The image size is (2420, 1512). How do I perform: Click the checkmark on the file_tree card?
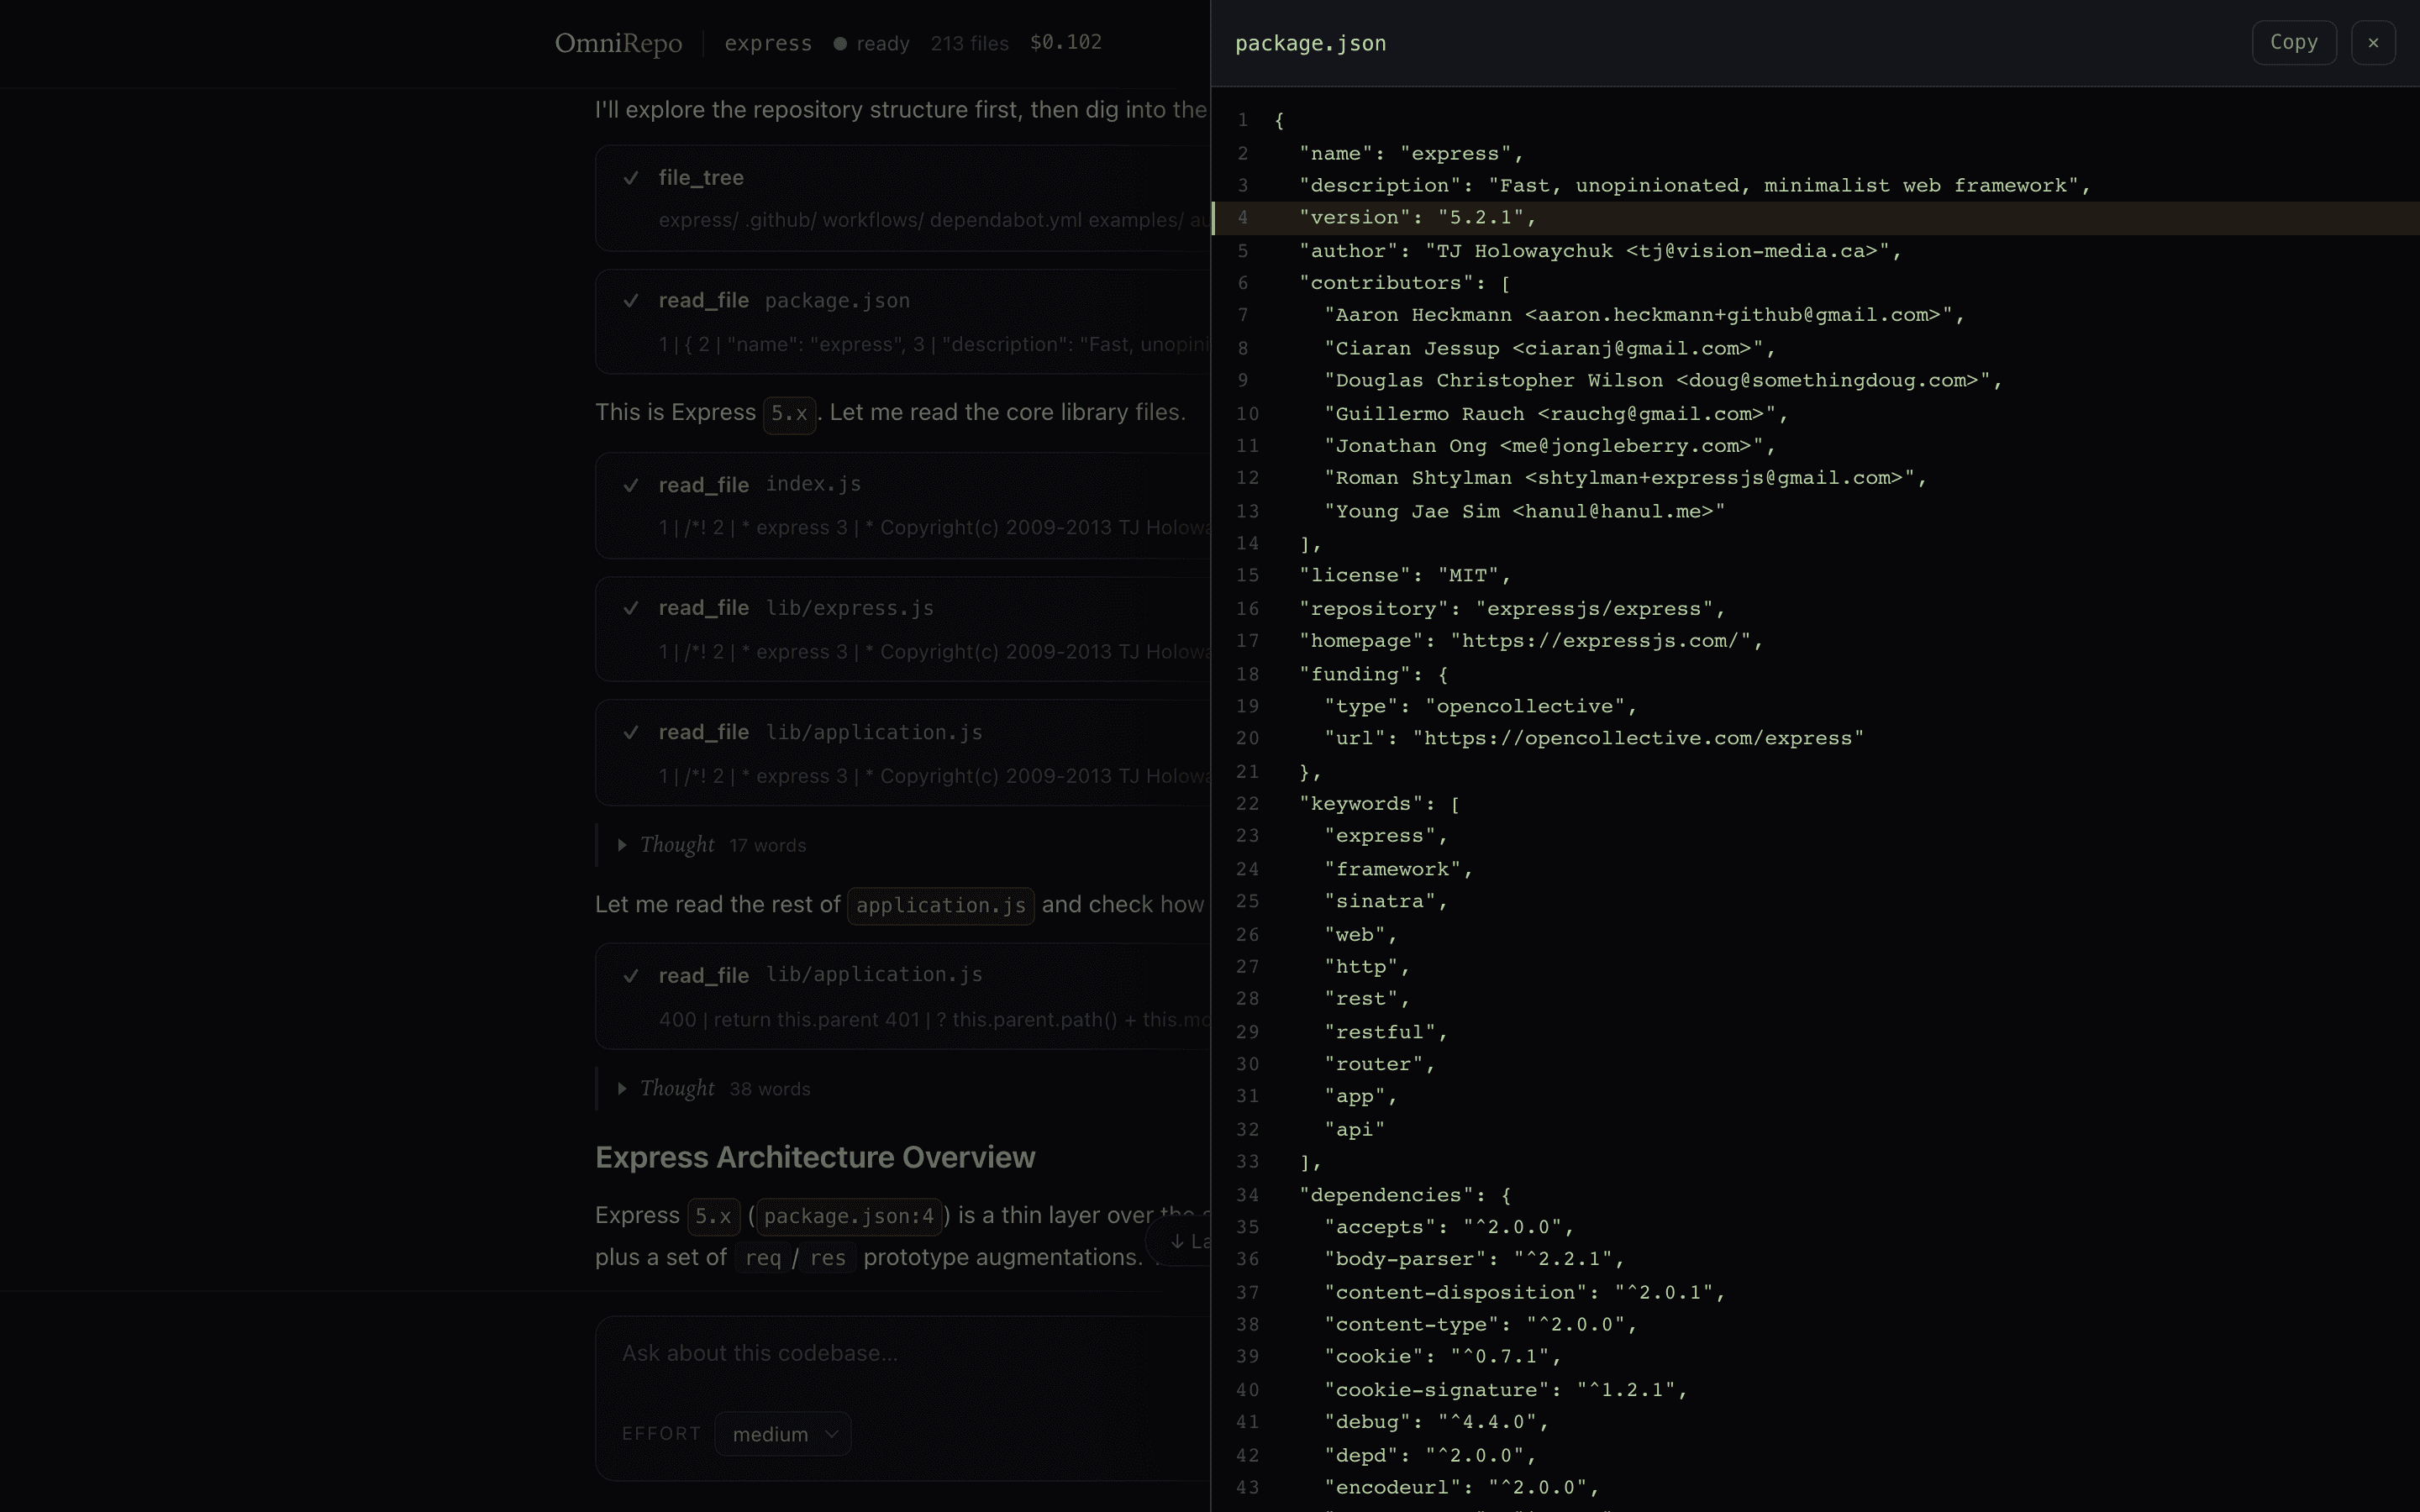point(631,178)
